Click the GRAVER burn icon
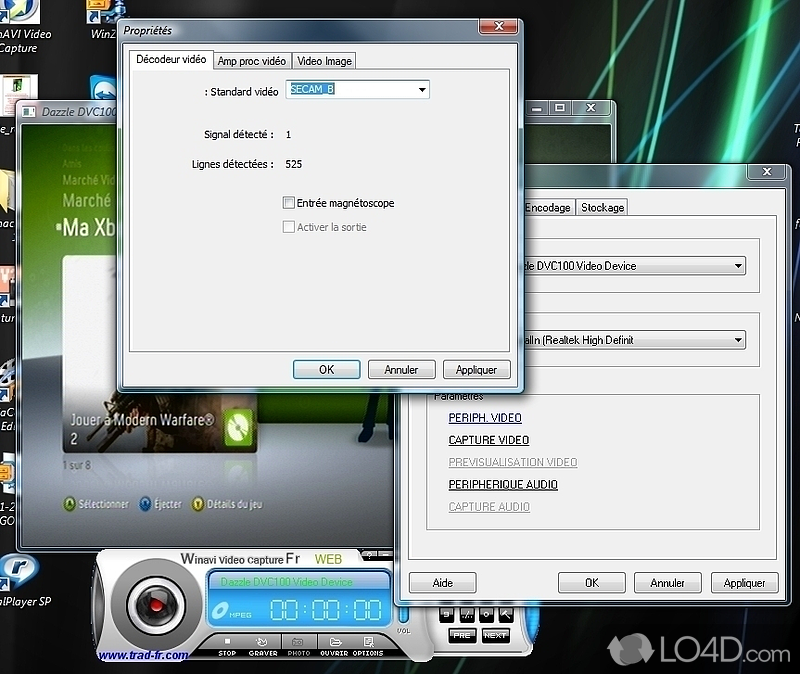Screen dimensions: 800x674 (262, 644)
